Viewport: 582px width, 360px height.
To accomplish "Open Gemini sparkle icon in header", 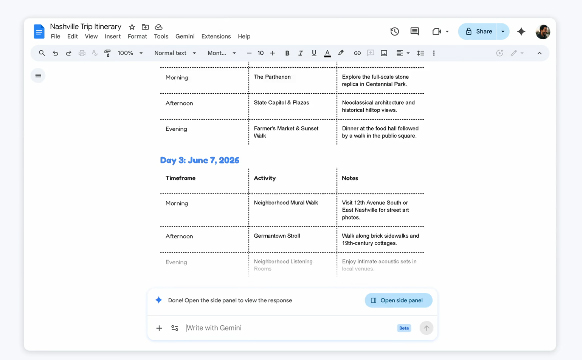I will [x=521, y=32].
